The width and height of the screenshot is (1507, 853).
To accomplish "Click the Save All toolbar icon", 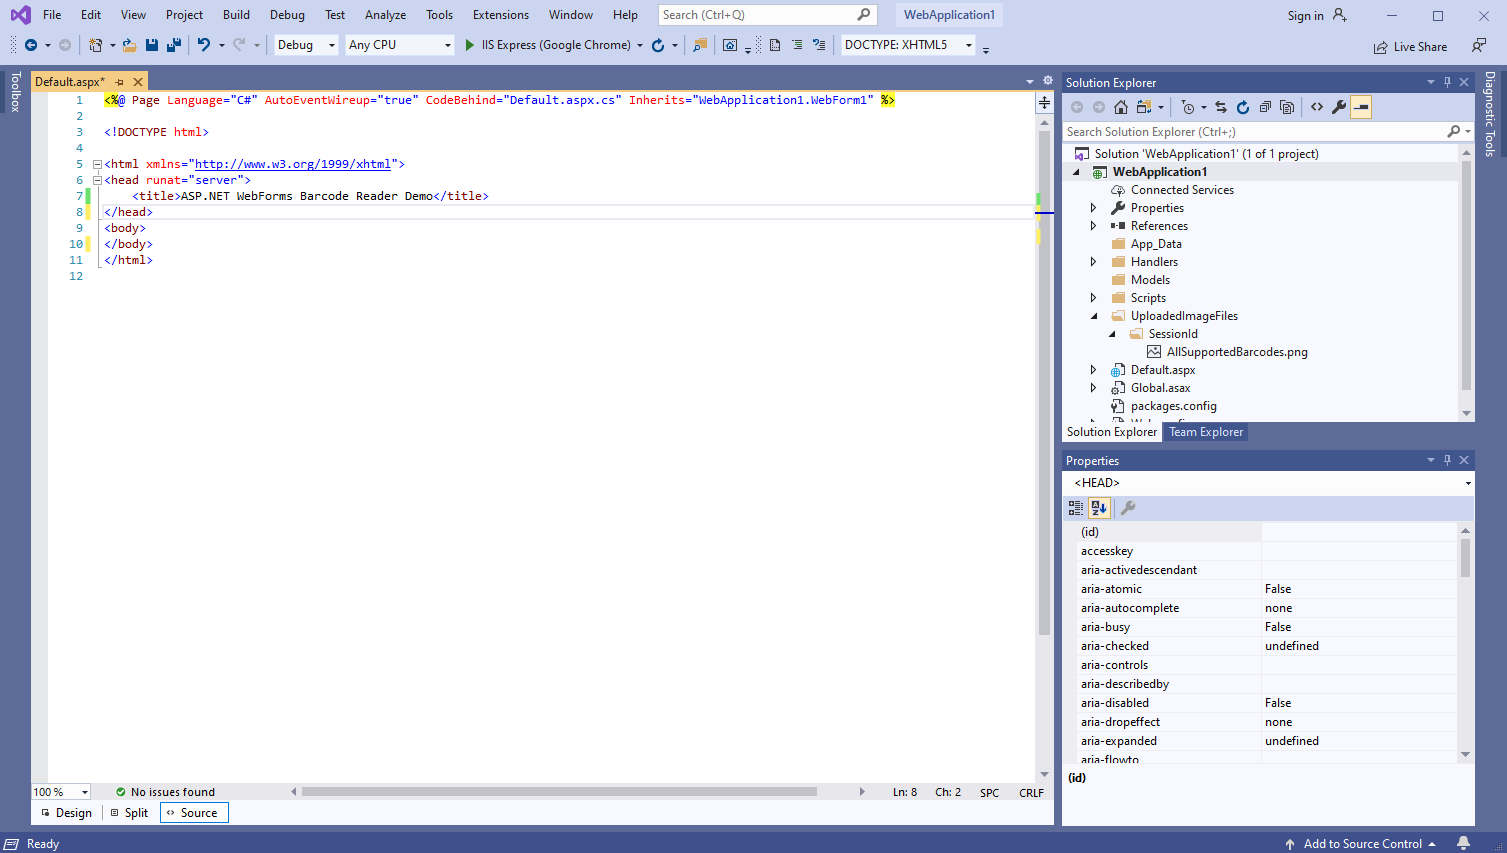I will (173, 45).
